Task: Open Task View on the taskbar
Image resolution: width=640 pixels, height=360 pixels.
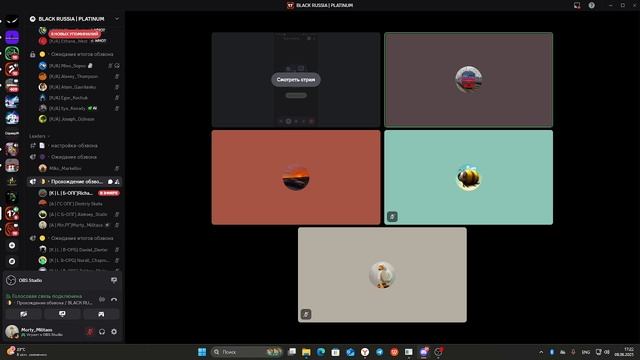Action: tap(291, 352)
